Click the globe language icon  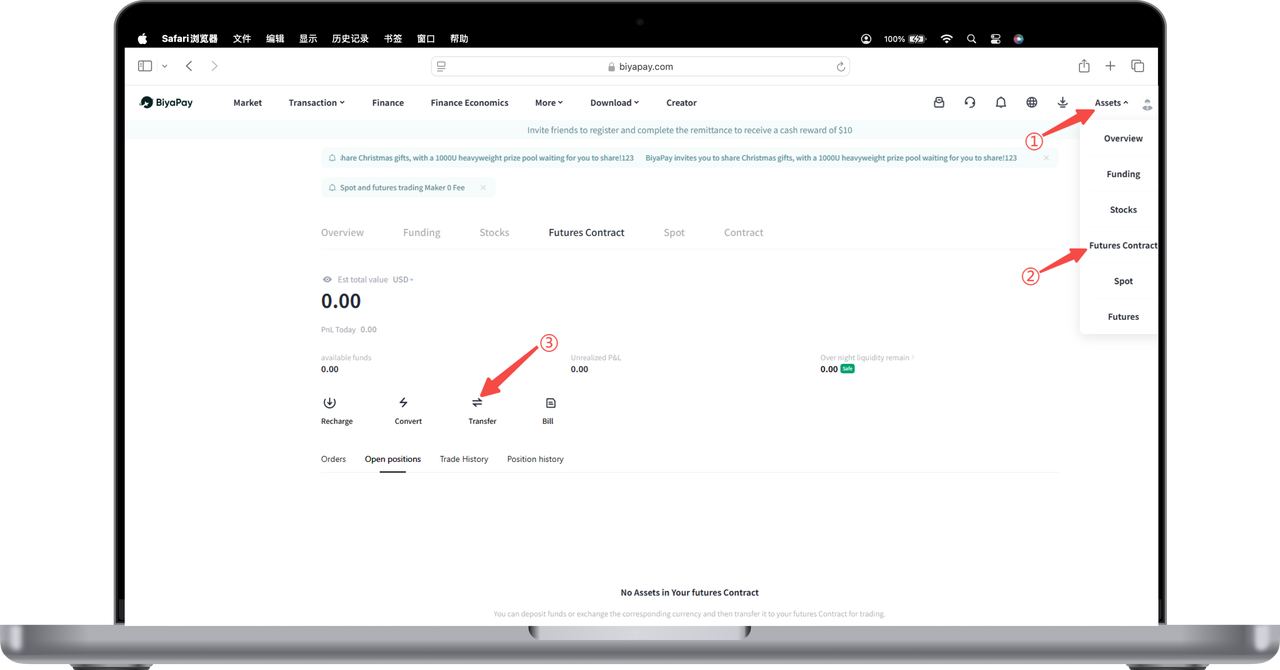[x=1032, y=102]
